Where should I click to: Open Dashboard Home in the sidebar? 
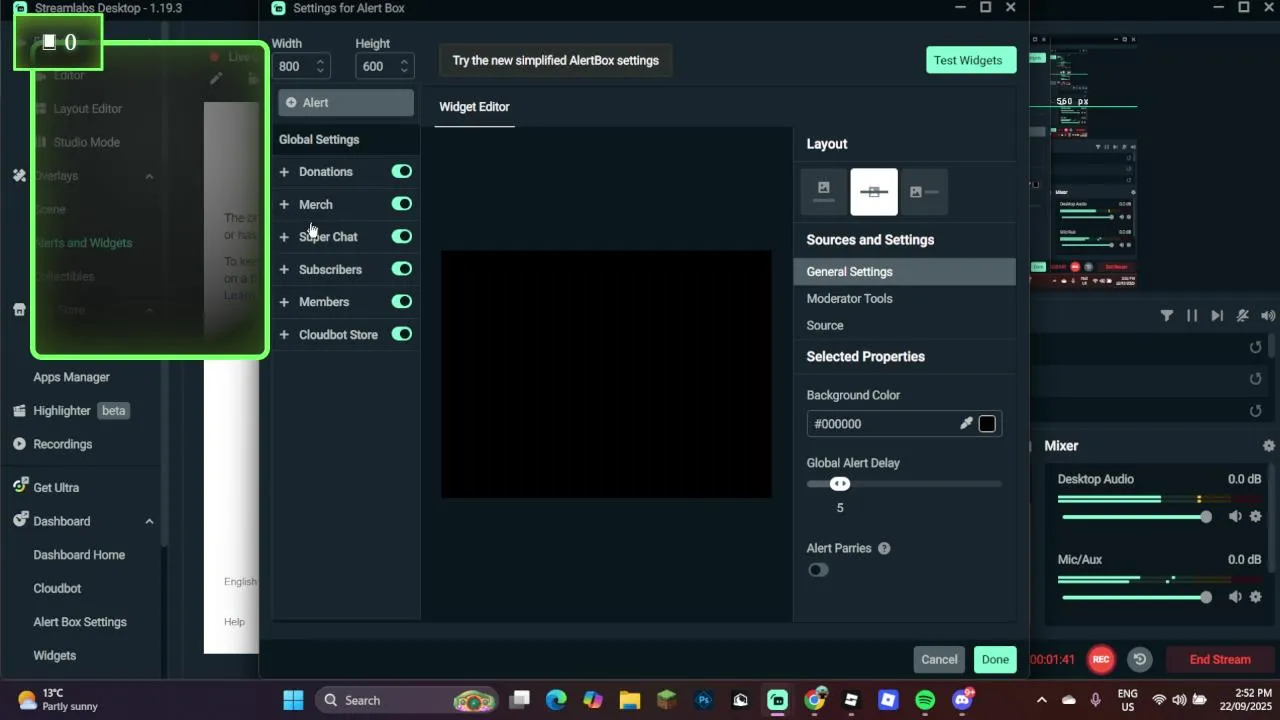[79, 555]
